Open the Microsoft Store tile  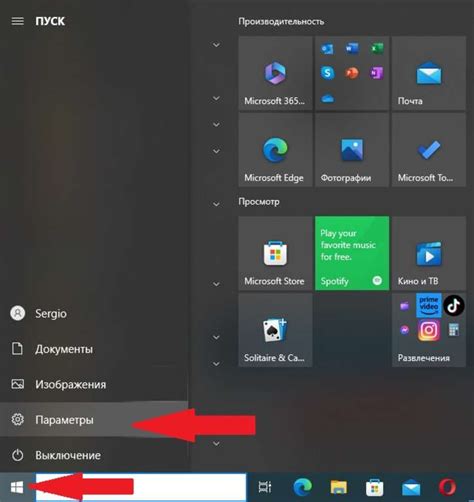point(275,253)
